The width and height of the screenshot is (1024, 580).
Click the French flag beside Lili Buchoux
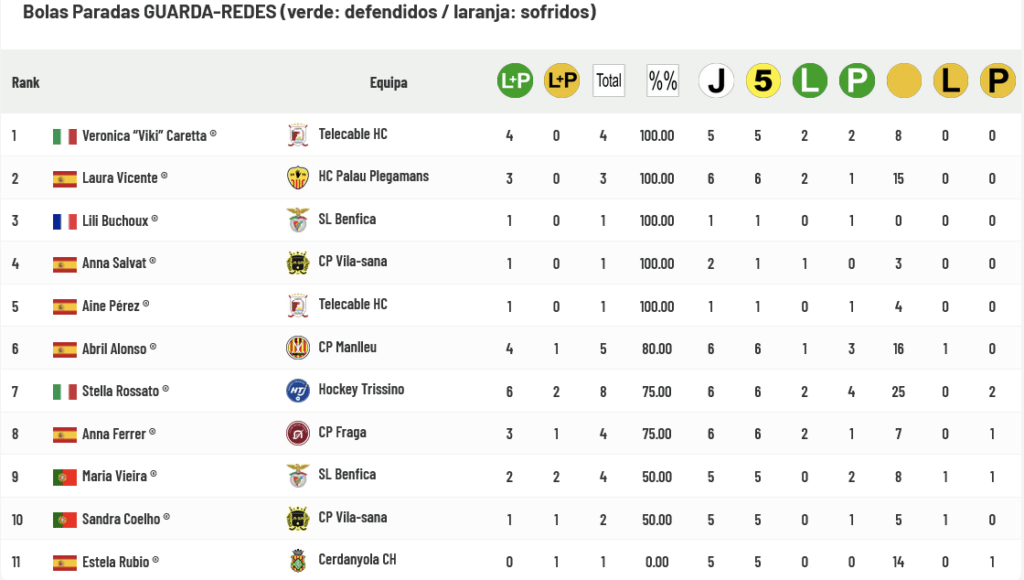click(x=65, y=221)
